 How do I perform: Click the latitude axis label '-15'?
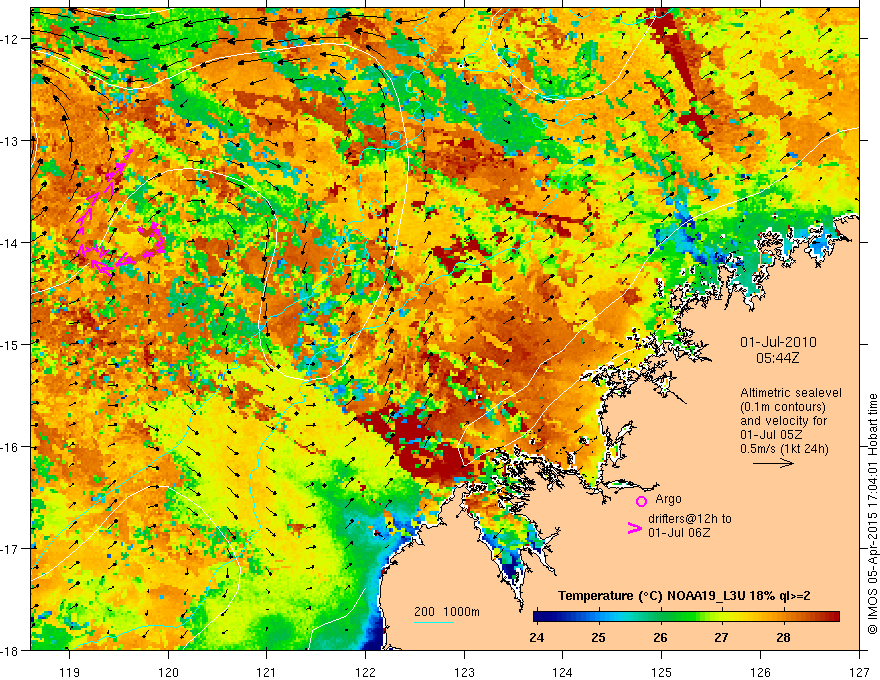[x=11, y=344]
